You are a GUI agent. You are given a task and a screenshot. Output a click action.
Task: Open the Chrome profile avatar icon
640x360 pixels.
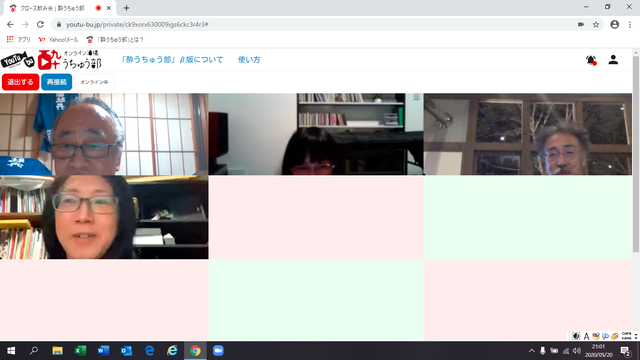(x=615, y=24)
